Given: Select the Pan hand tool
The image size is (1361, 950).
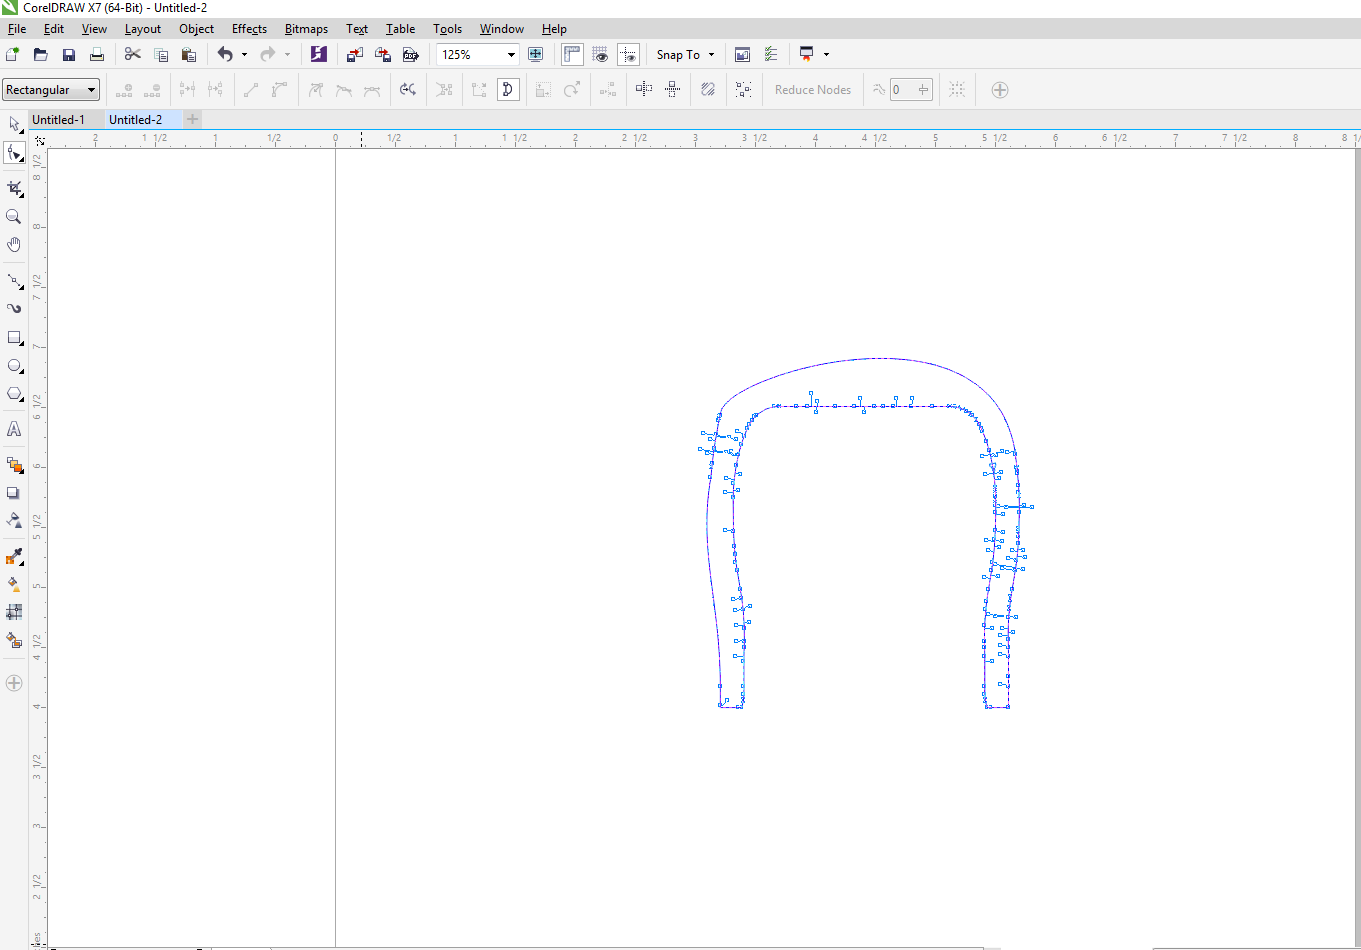Looking at the screenshot, I should click(x=14, y=244).
